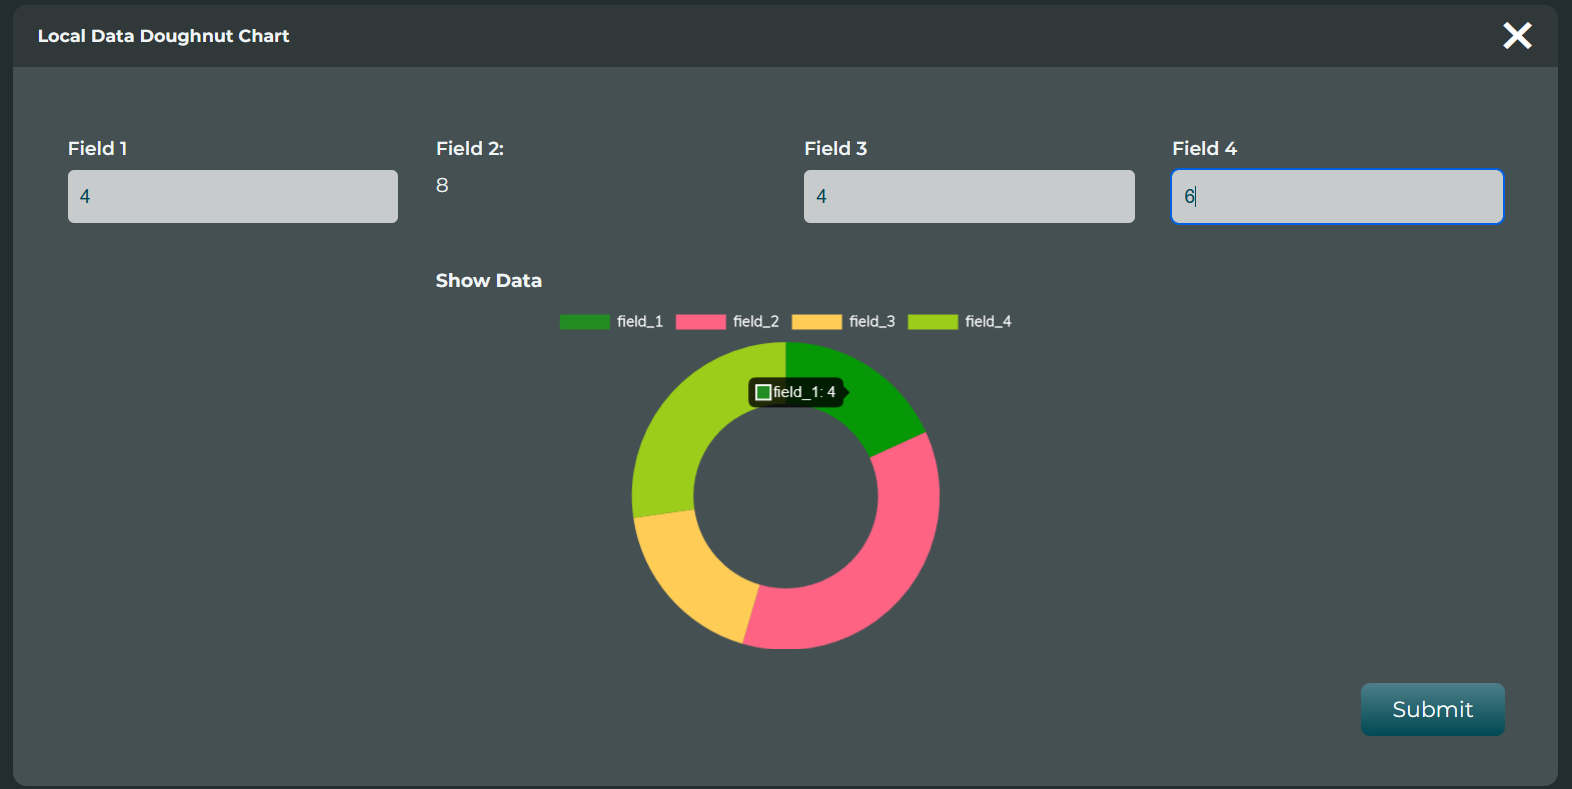Click the field_1: 4 chart tooltip
The image size is (1572, 789).
coord(796,392)
